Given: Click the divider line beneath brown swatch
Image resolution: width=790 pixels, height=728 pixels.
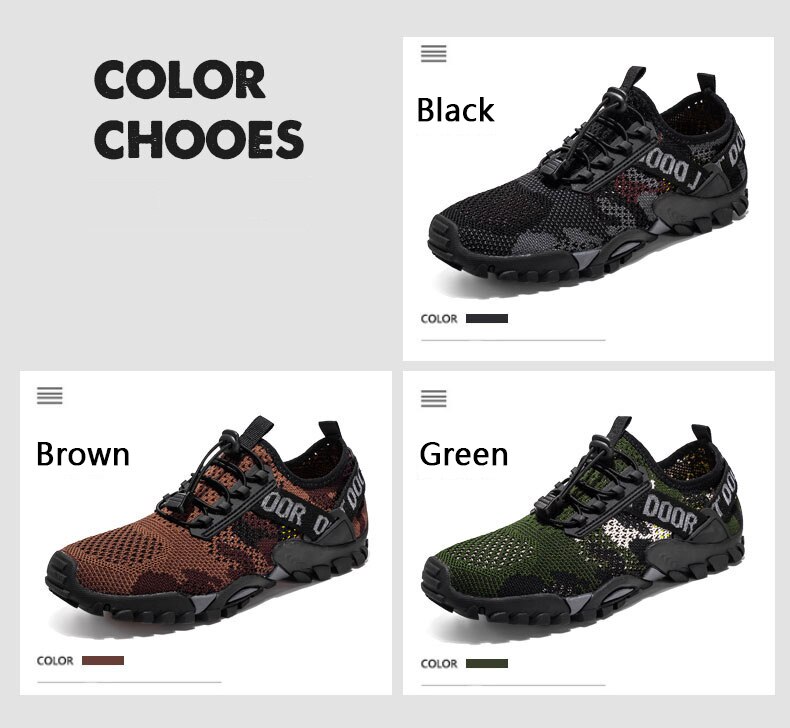Looking at the screenshot, I should [x=129, y=682].
